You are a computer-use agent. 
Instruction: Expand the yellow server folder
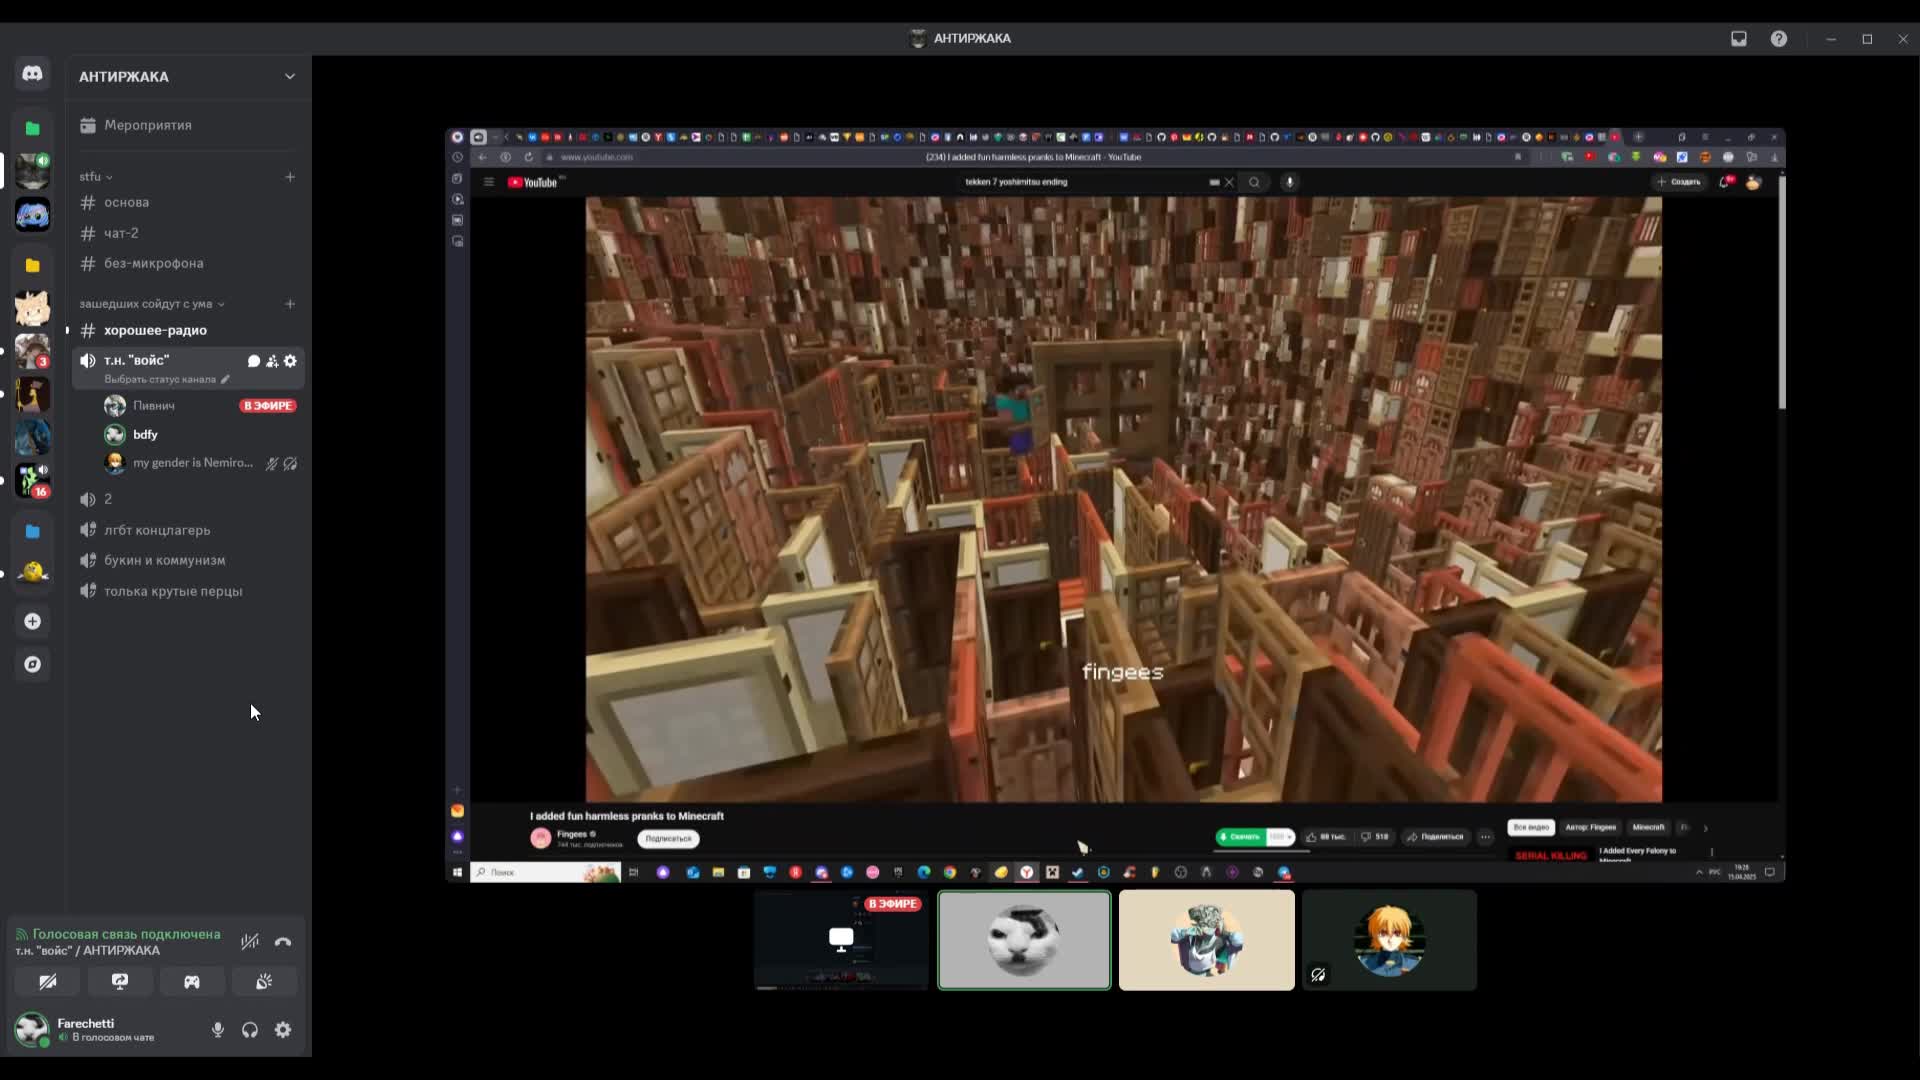click(32, 265)
